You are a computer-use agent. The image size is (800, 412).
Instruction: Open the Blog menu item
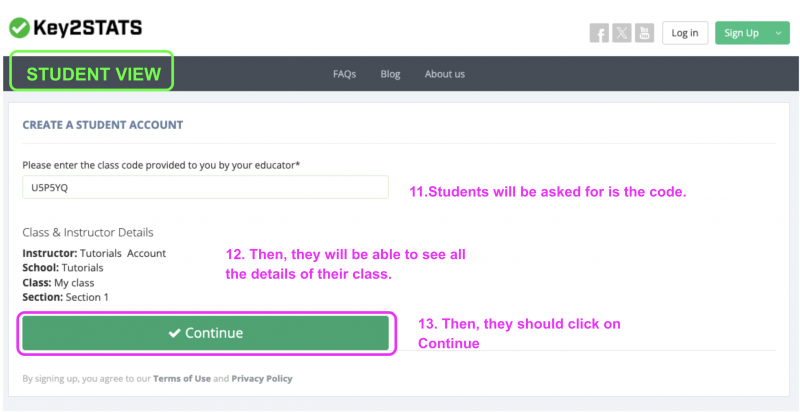(x=390, y=74)
